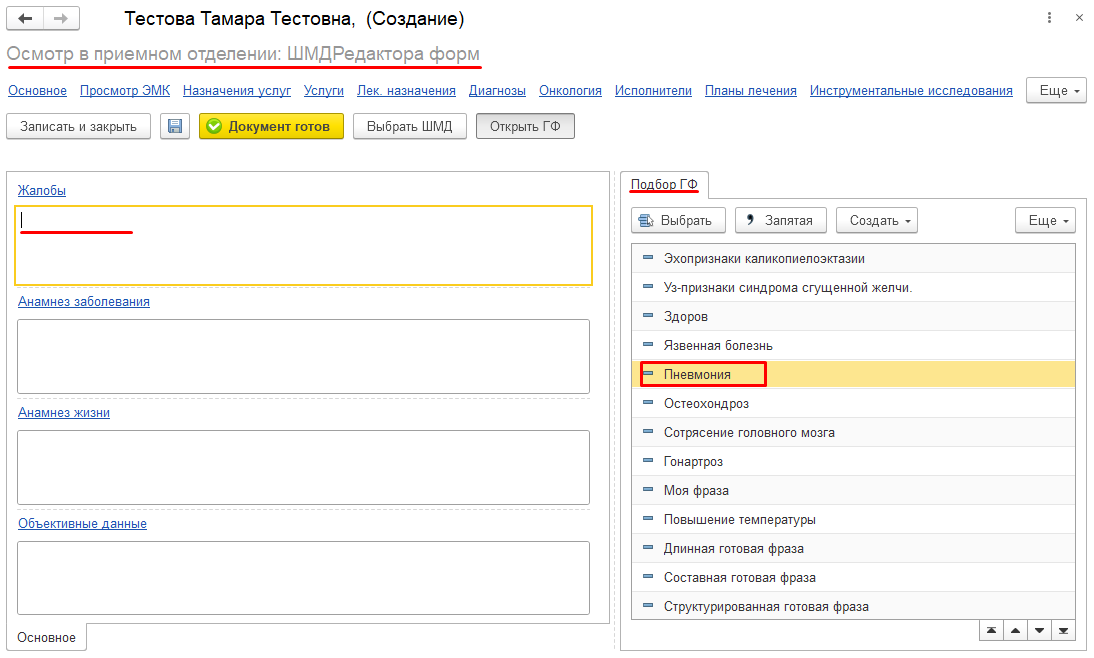Click the dash icon beside Структурированная готовая фраза
1094x658 pixels.
[648, 606]
